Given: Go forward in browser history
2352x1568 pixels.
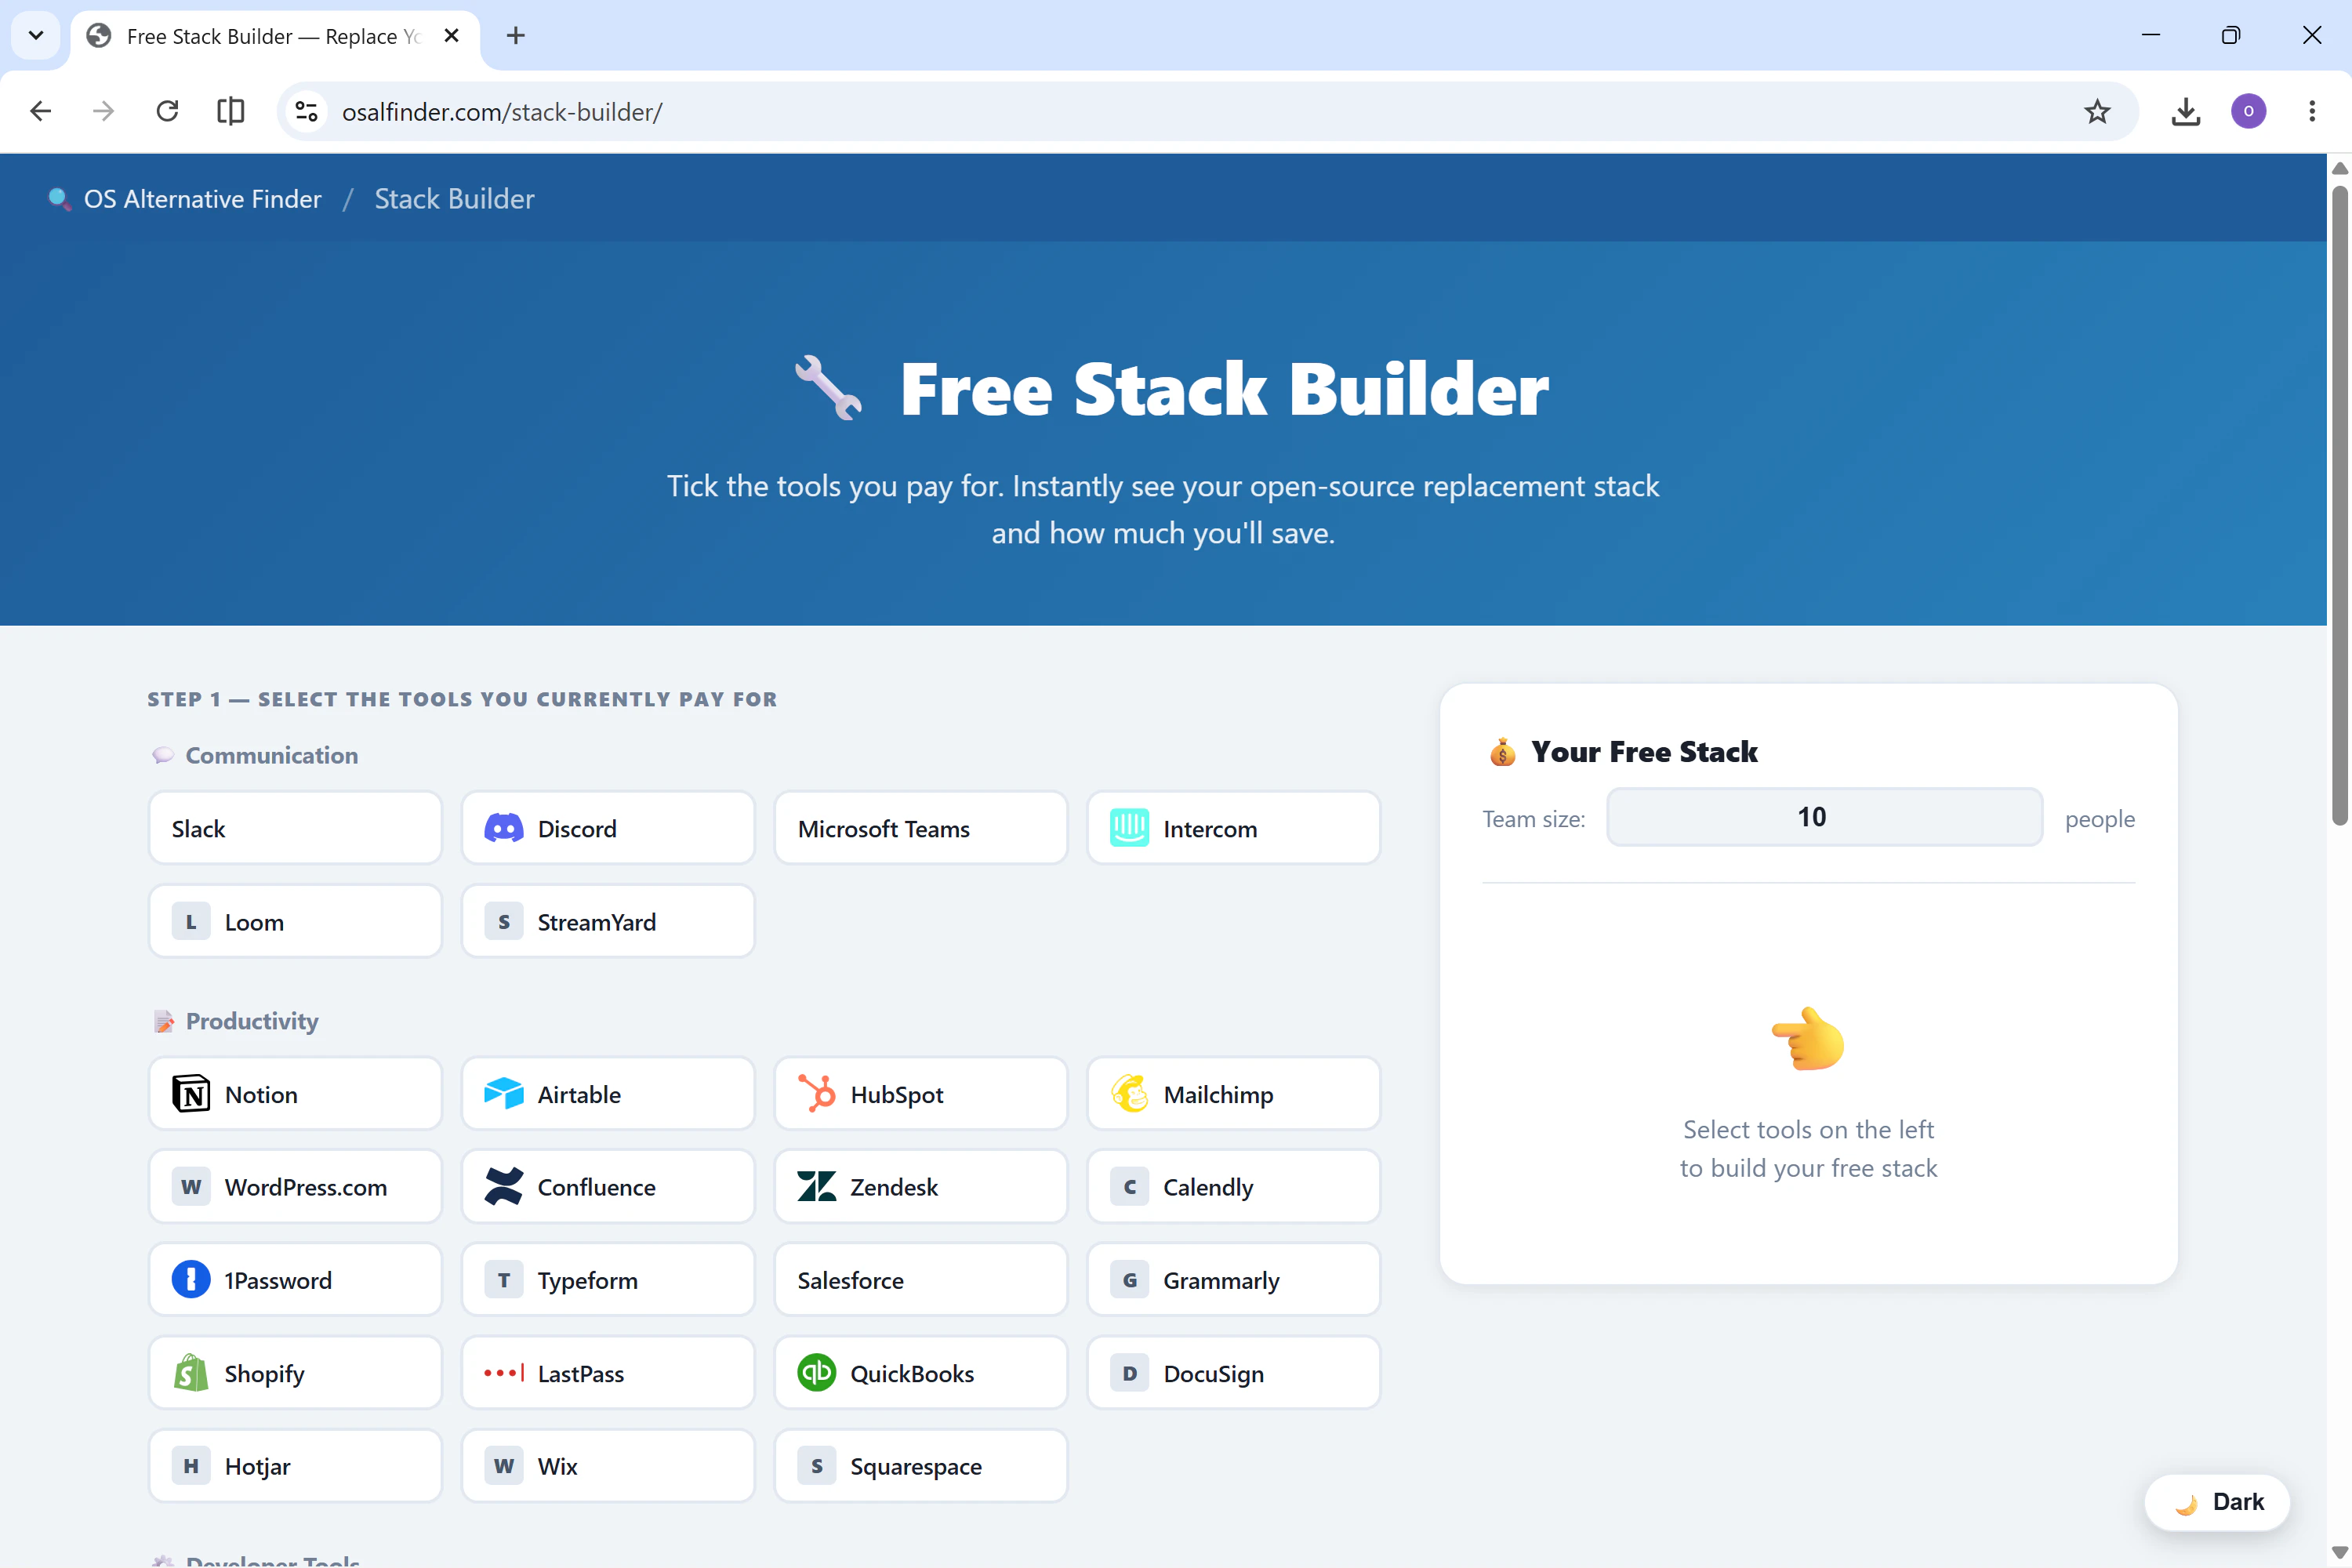Looking at the screenshot, I should tap(103, 111).
